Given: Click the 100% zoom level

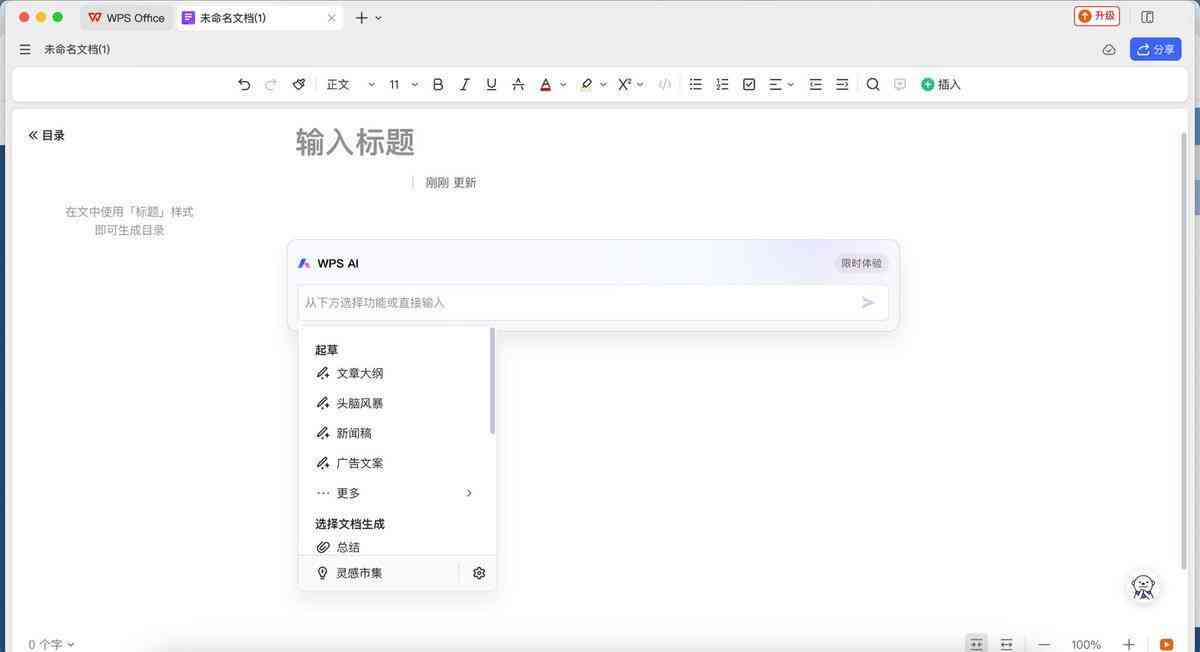Looking at the screenshot, I should pyautogui.click(x=1086, y=645).
